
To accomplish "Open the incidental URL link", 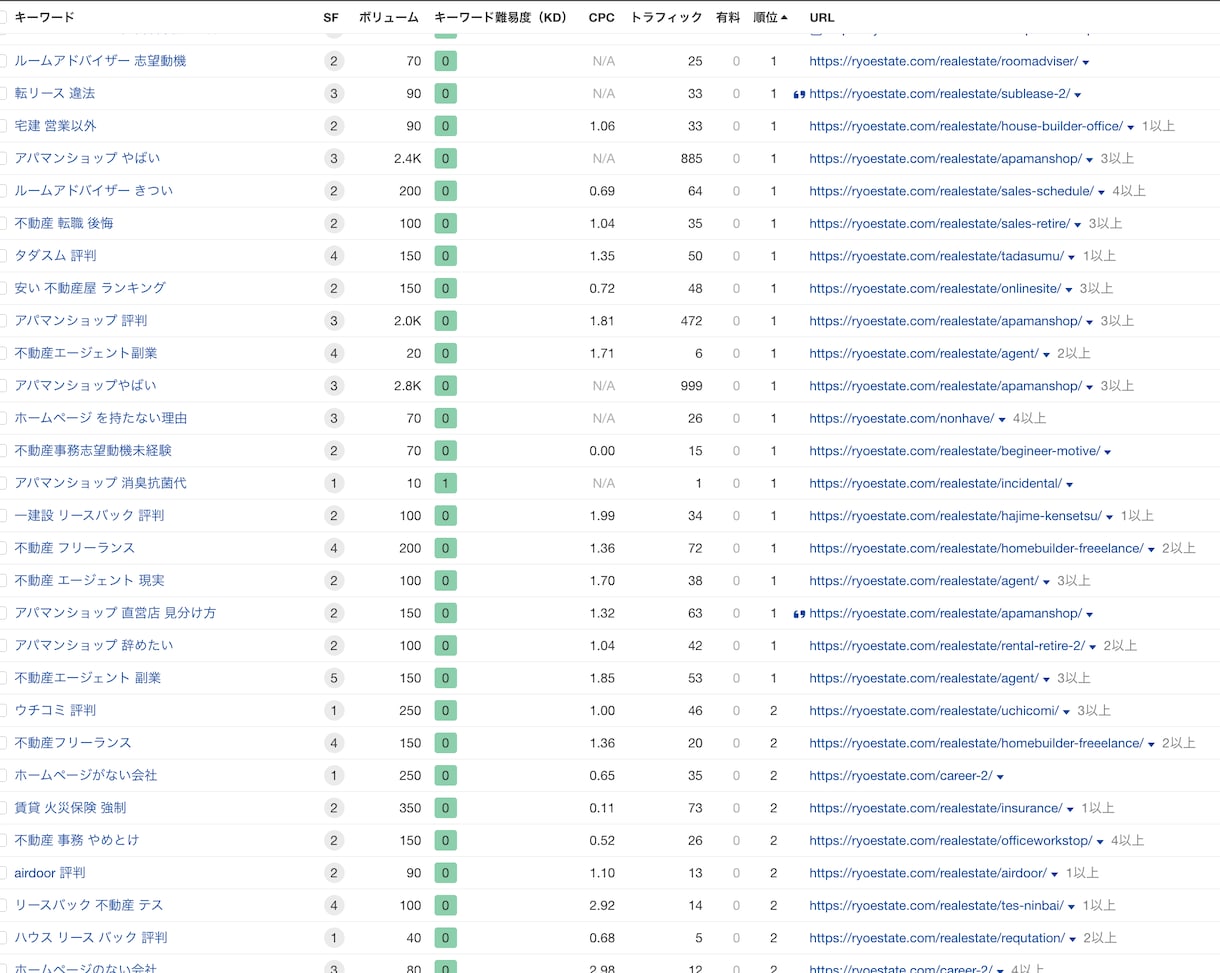I will (x=935, y=484).
